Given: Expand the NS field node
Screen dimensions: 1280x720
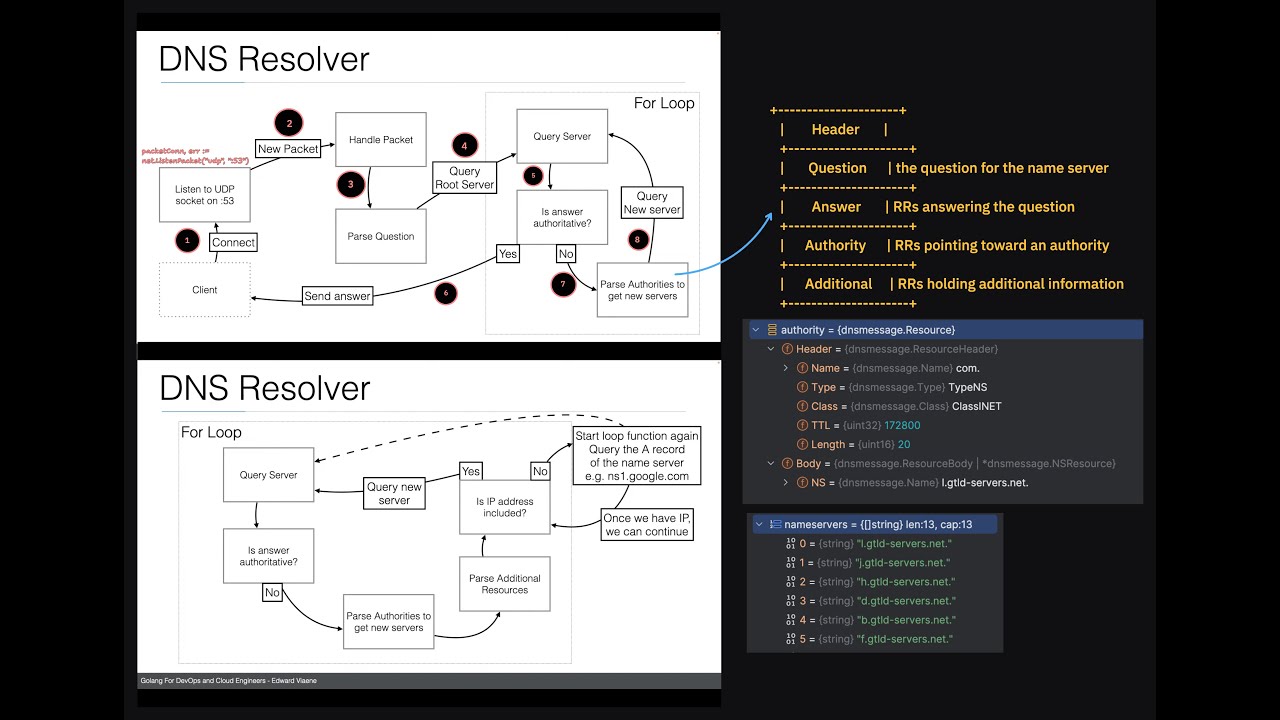Looking at the screenshot, I should [786, 483].
